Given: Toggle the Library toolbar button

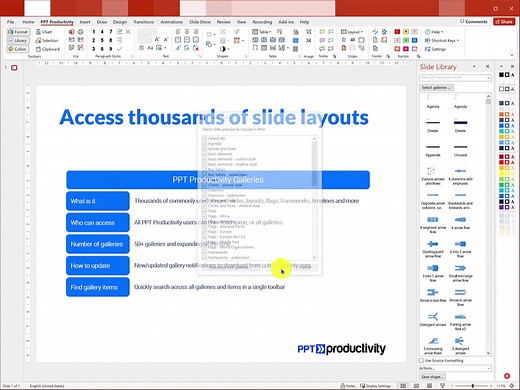Looking at the screenshot, I should point(18,40).
